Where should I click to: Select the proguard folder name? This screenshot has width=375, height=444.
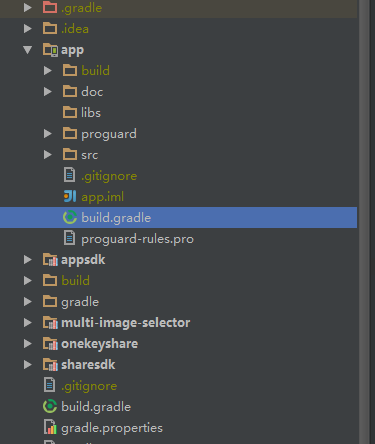[109, 134]
